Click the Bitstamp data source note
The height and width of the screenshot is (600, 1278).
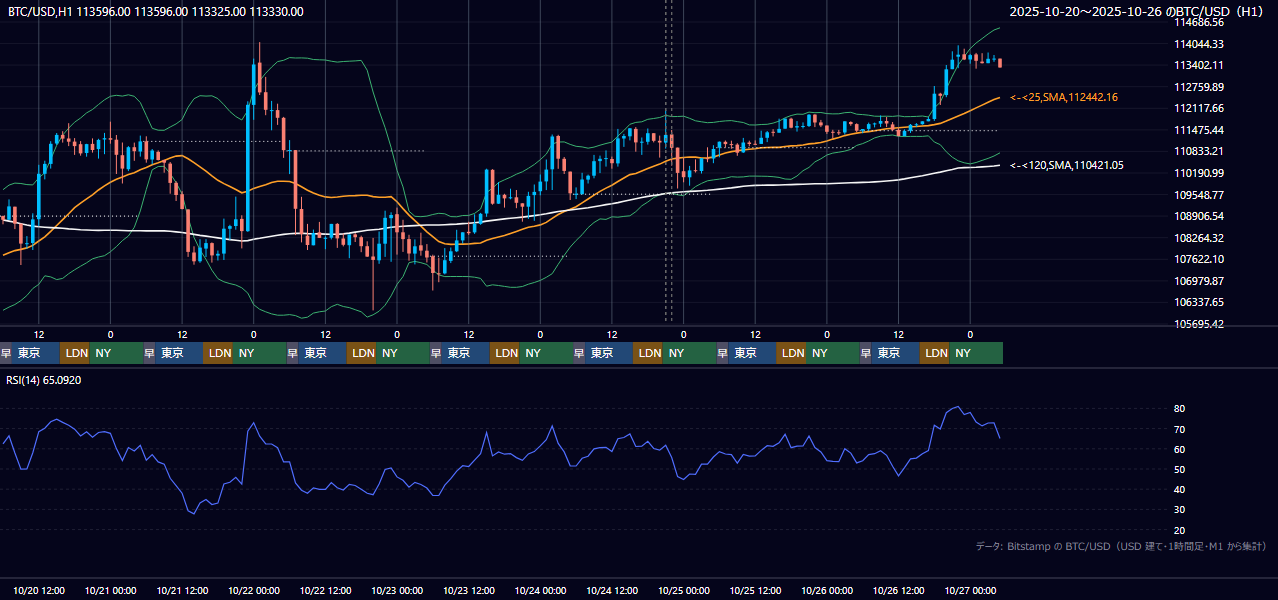[1121, 546]
